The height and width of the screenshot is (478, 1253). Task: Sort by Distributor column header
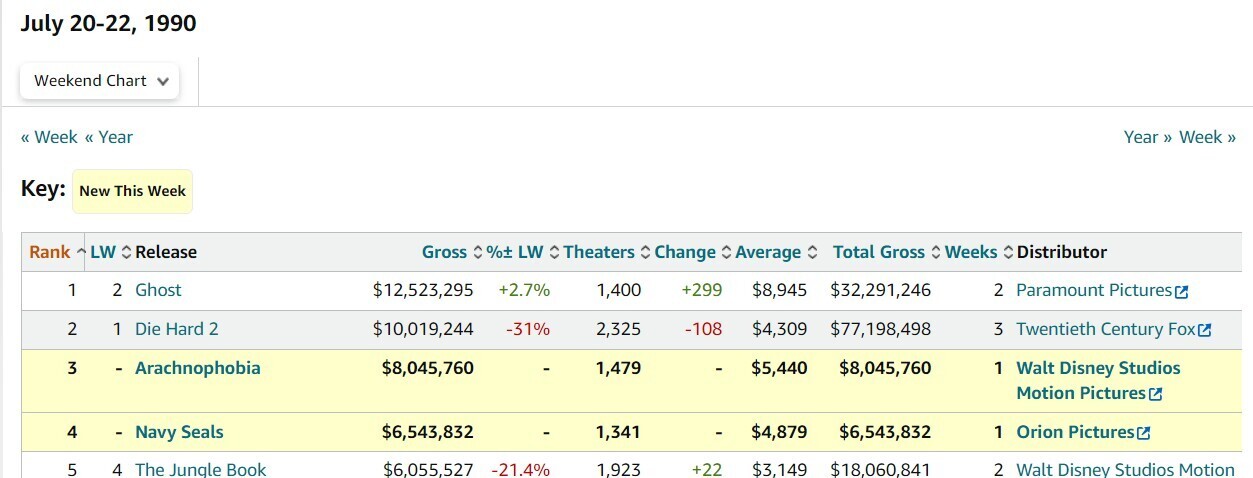[1062, 252]
